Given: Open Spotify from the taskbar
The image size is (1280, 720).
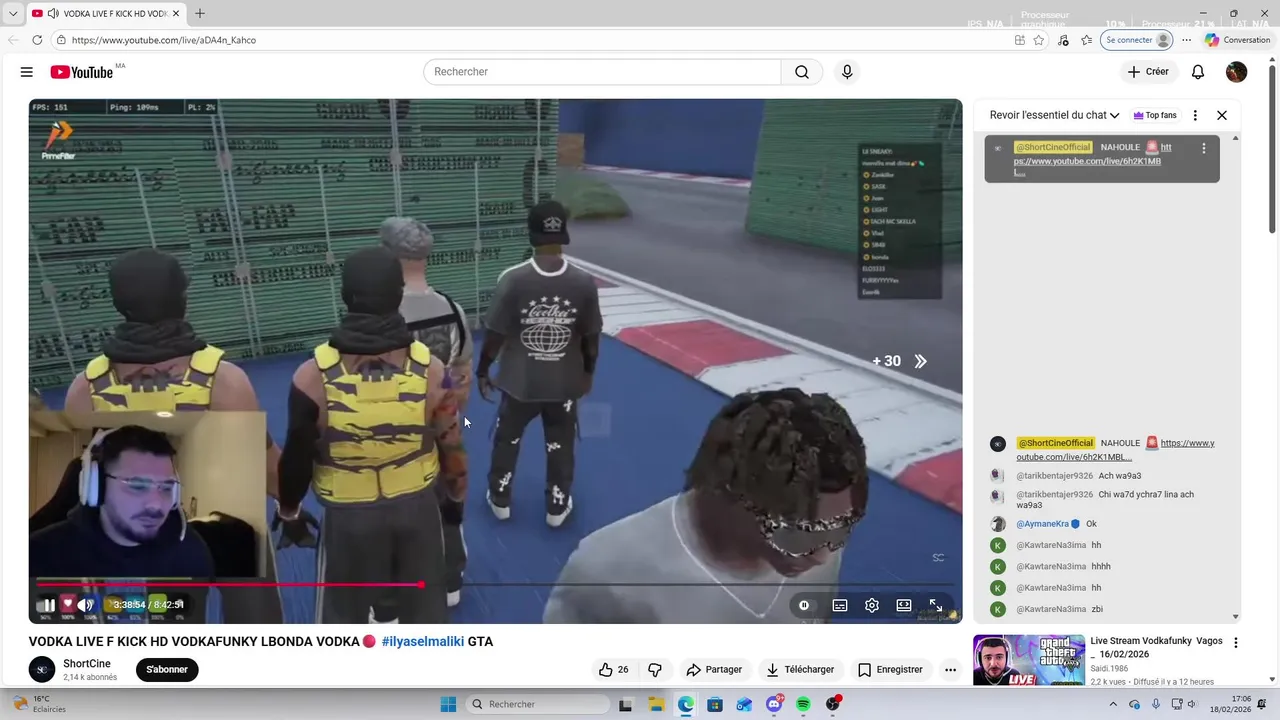Looking at the screenshot, I should [x=803, y=704].
